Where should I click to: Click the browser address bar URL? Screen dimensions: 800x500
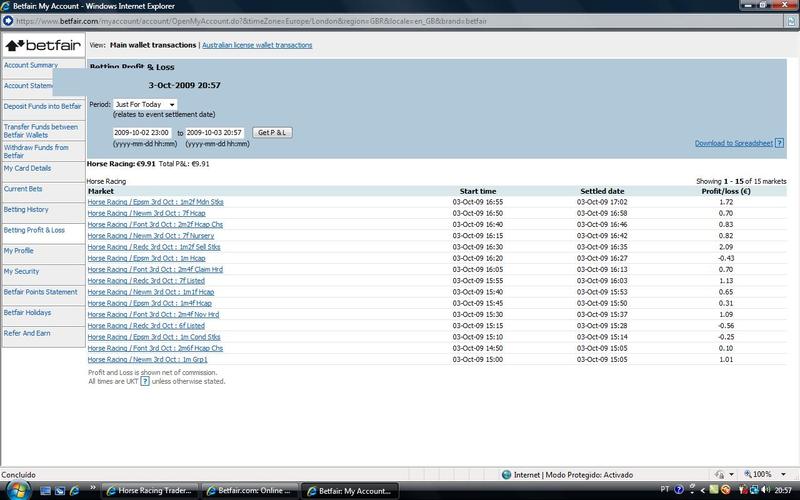(x=251, y=21)
